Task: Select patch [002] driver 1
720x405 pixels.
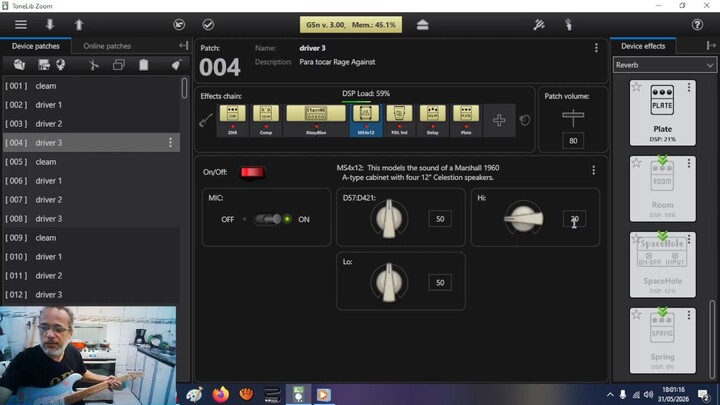Action: pos(91,105)
